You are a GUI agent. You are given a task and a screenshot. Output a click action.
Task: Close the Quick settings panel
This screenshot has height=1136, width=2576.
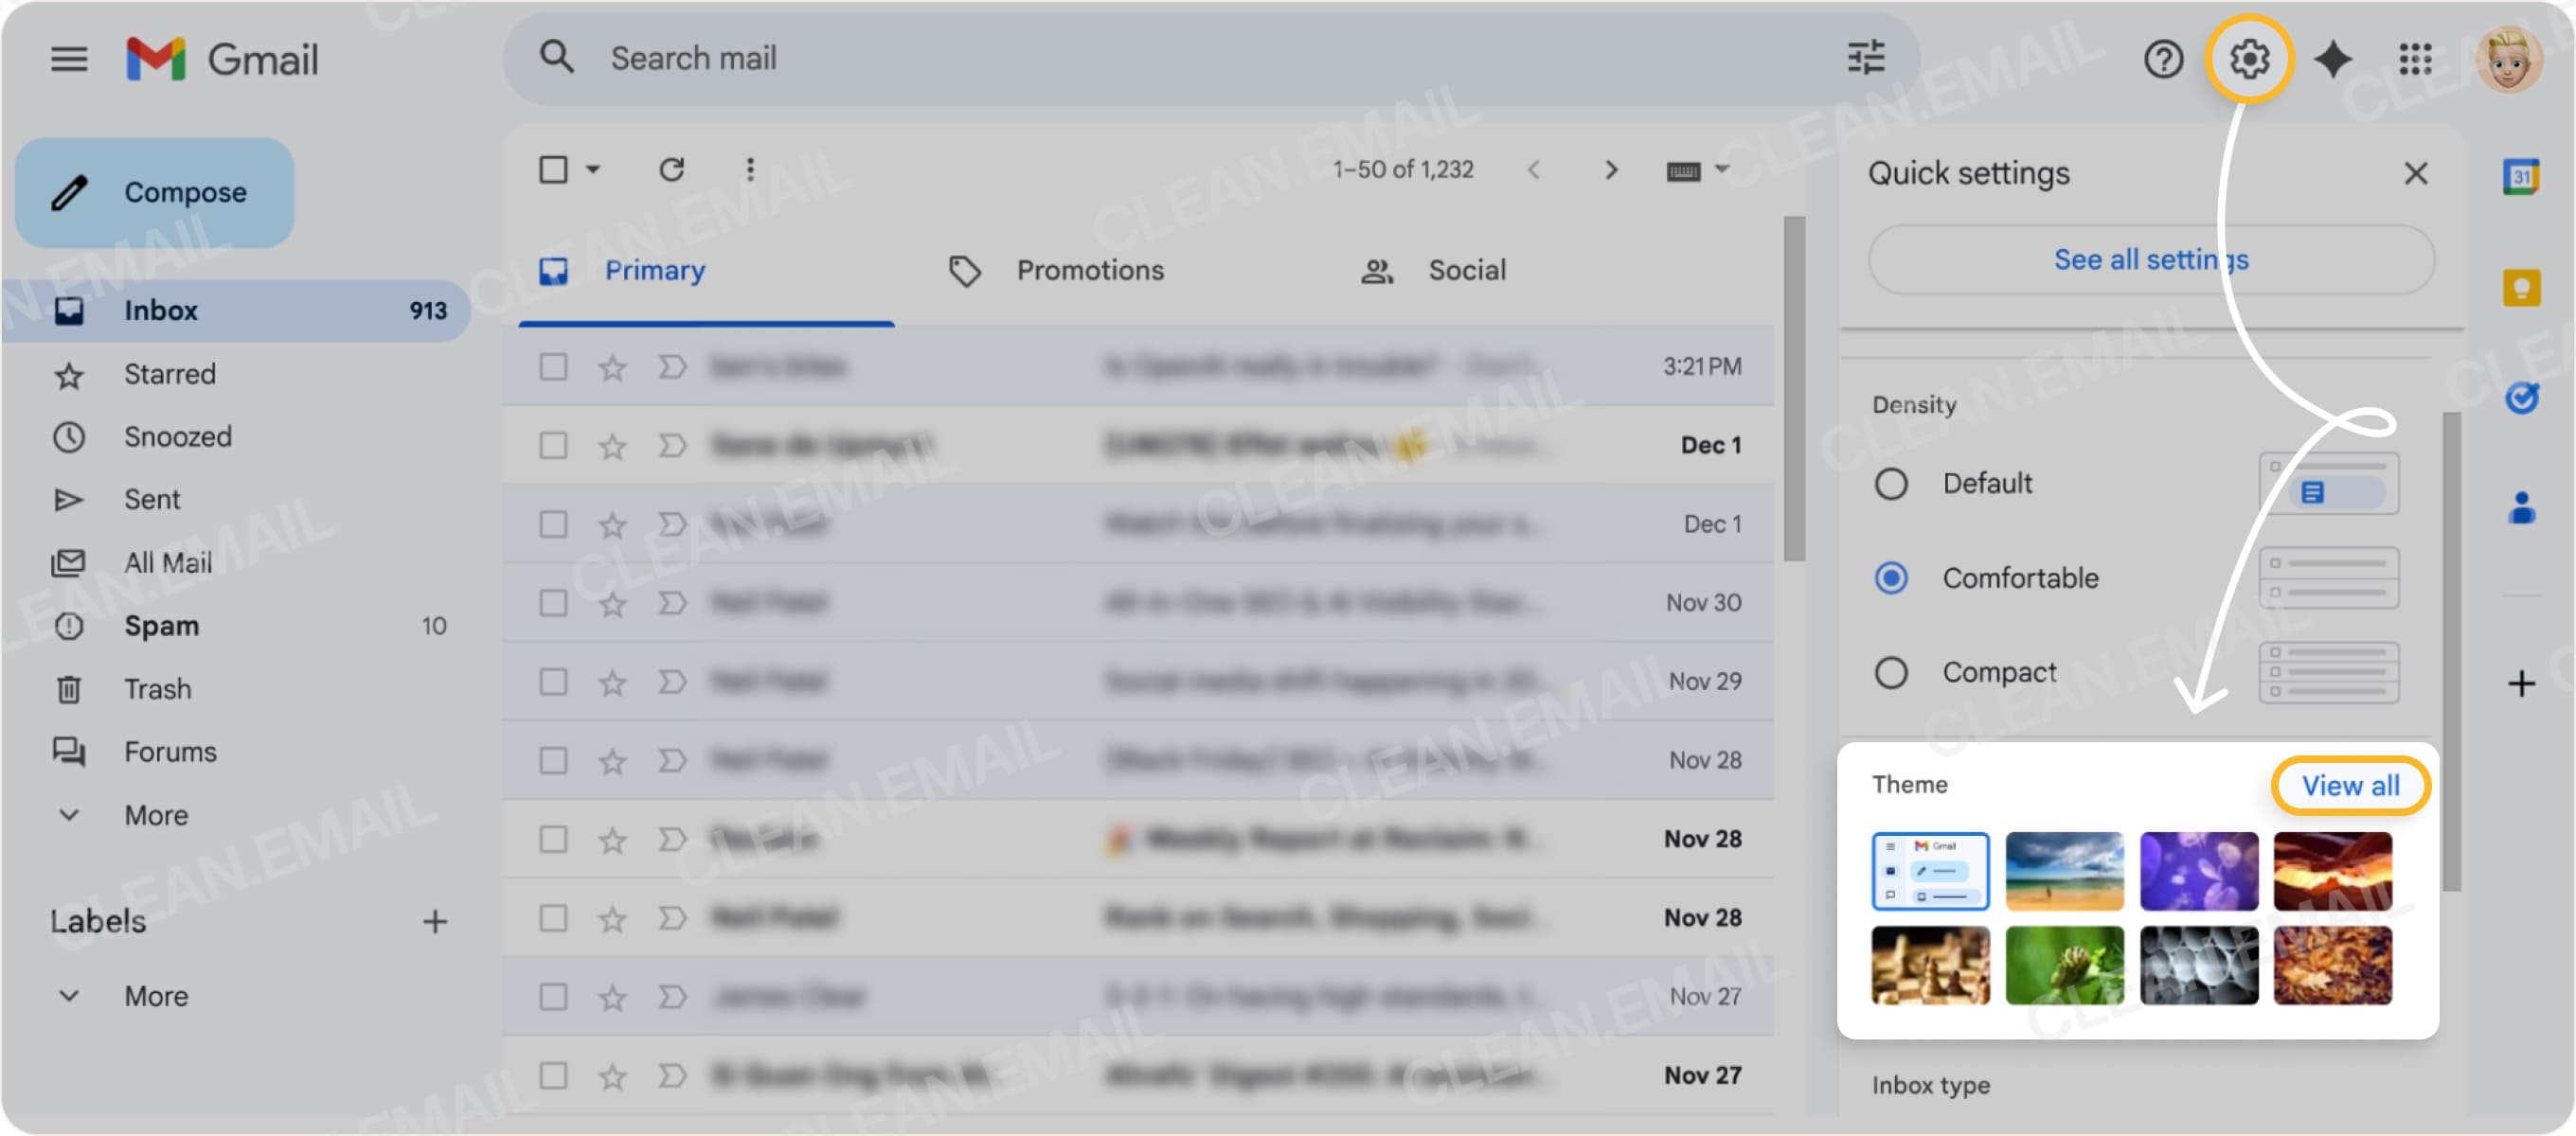pyautogui.click(x=2415, y=174)
